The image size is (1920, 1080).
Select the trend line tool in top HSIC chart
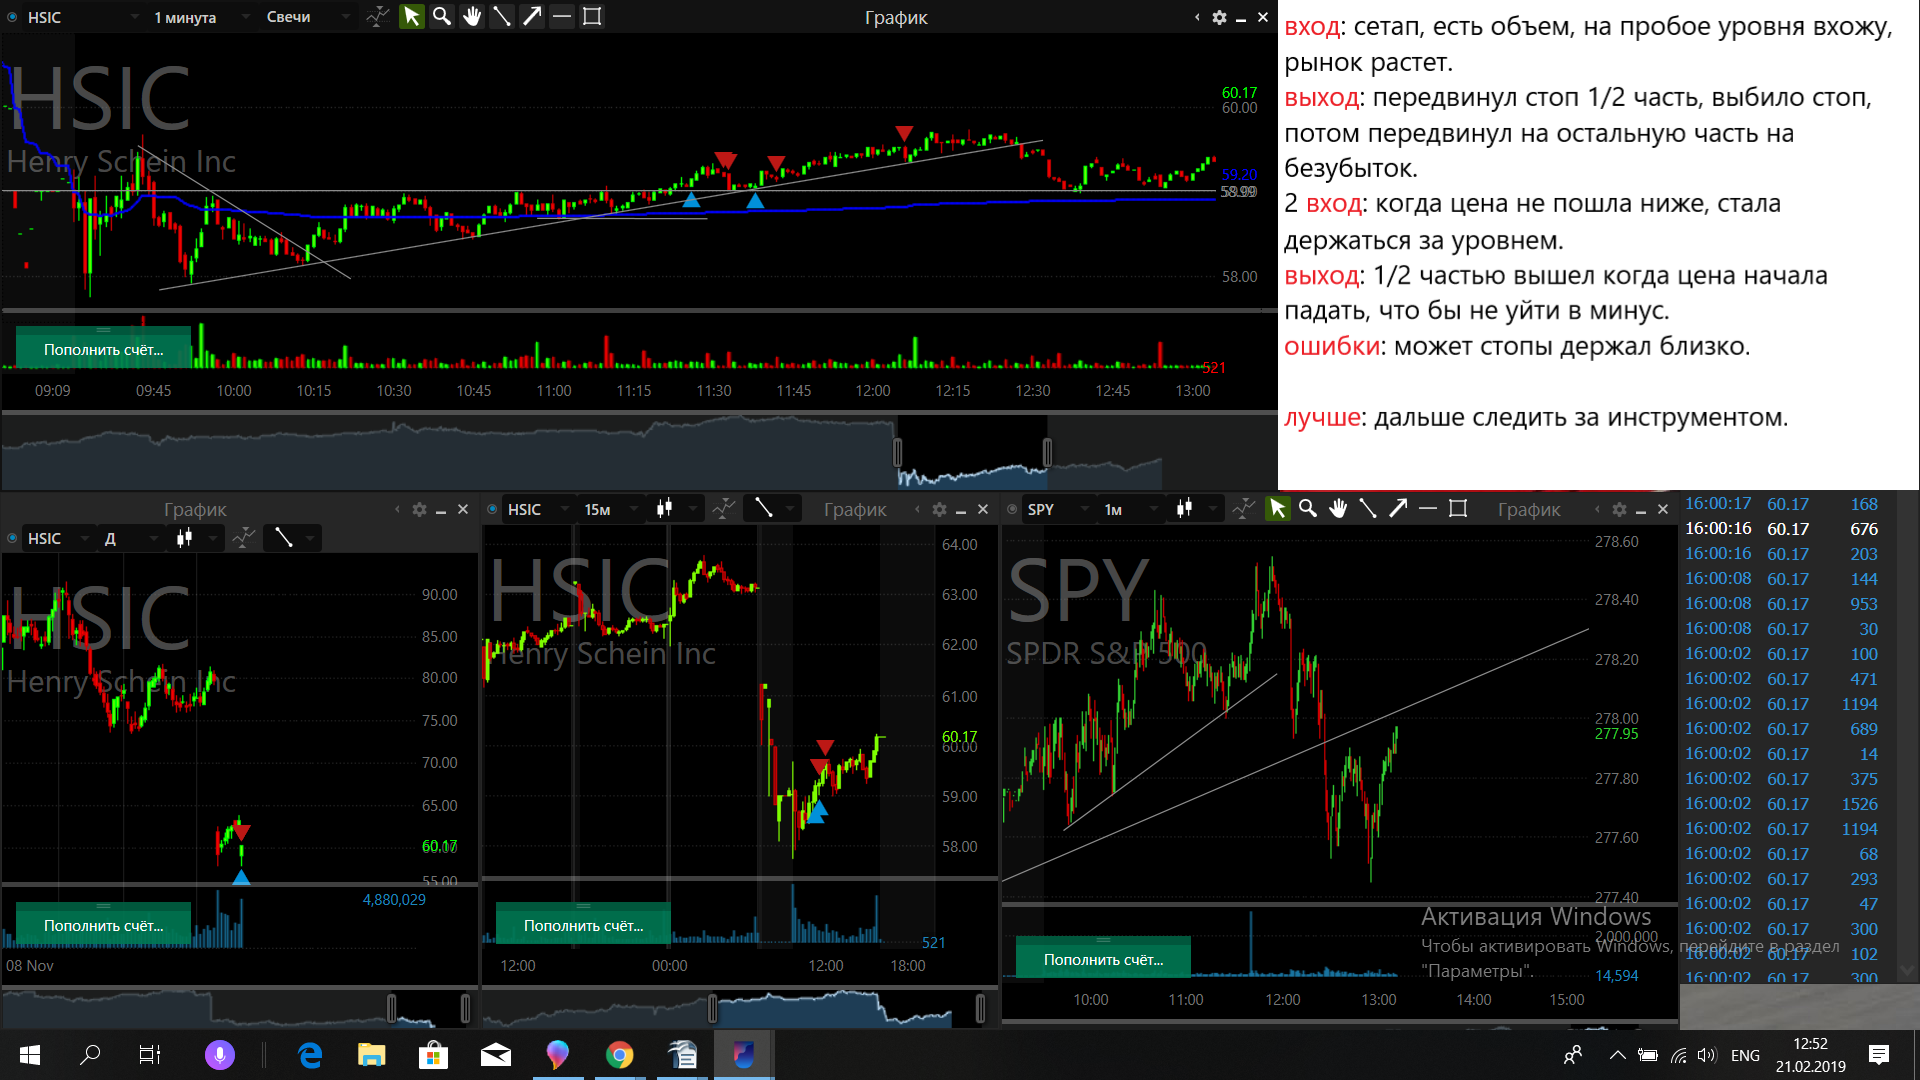point(502,17)
